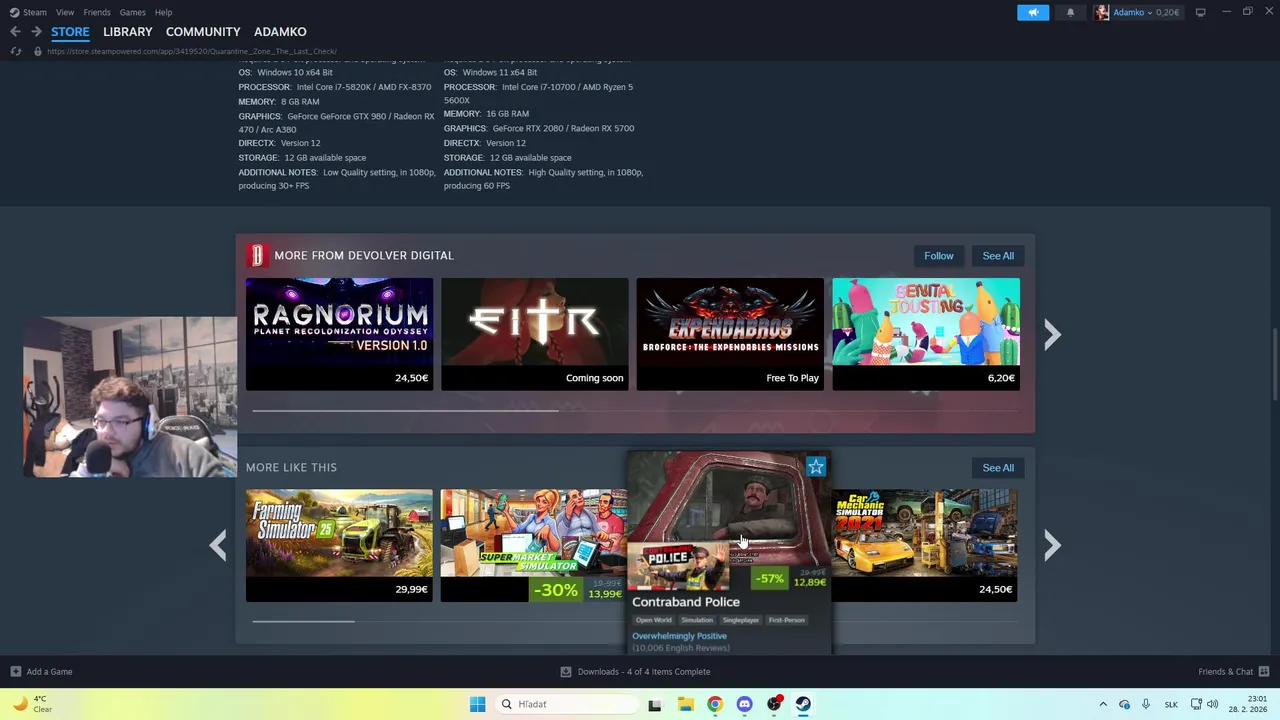
Task: Open Friends & Chat
Action: (x=1234, y=672)
